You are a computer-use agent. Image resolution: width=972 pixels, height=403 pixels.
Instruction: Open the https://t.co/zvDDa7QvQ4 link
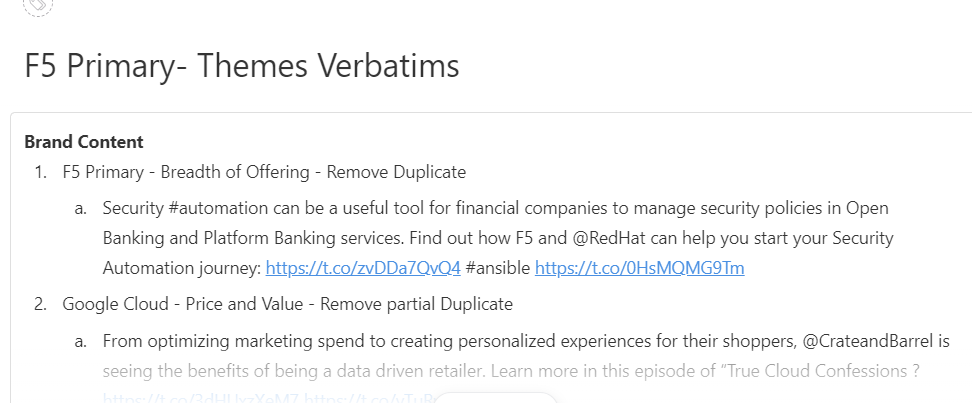(363, 268)
